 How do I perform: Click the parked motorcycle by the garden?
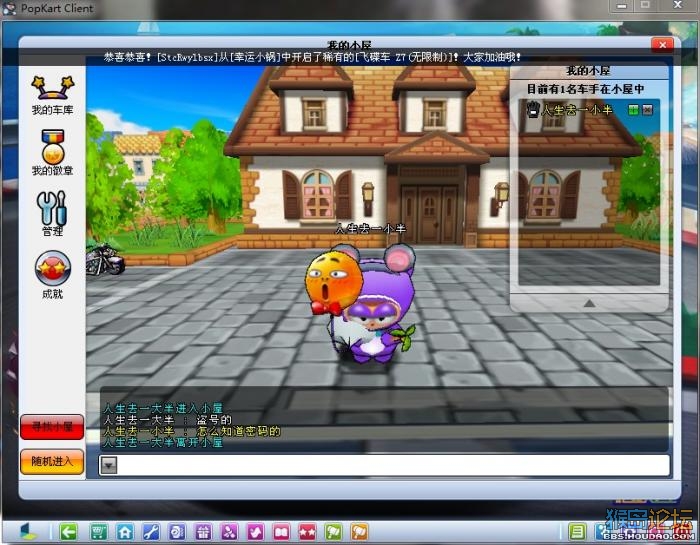click(105, 258)
